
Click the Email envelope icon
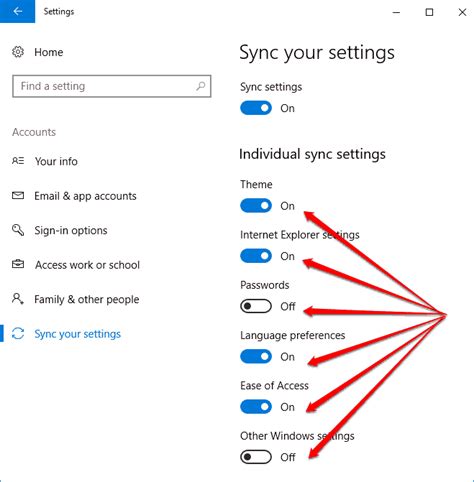pyautogui.click(x=18, y=195)
